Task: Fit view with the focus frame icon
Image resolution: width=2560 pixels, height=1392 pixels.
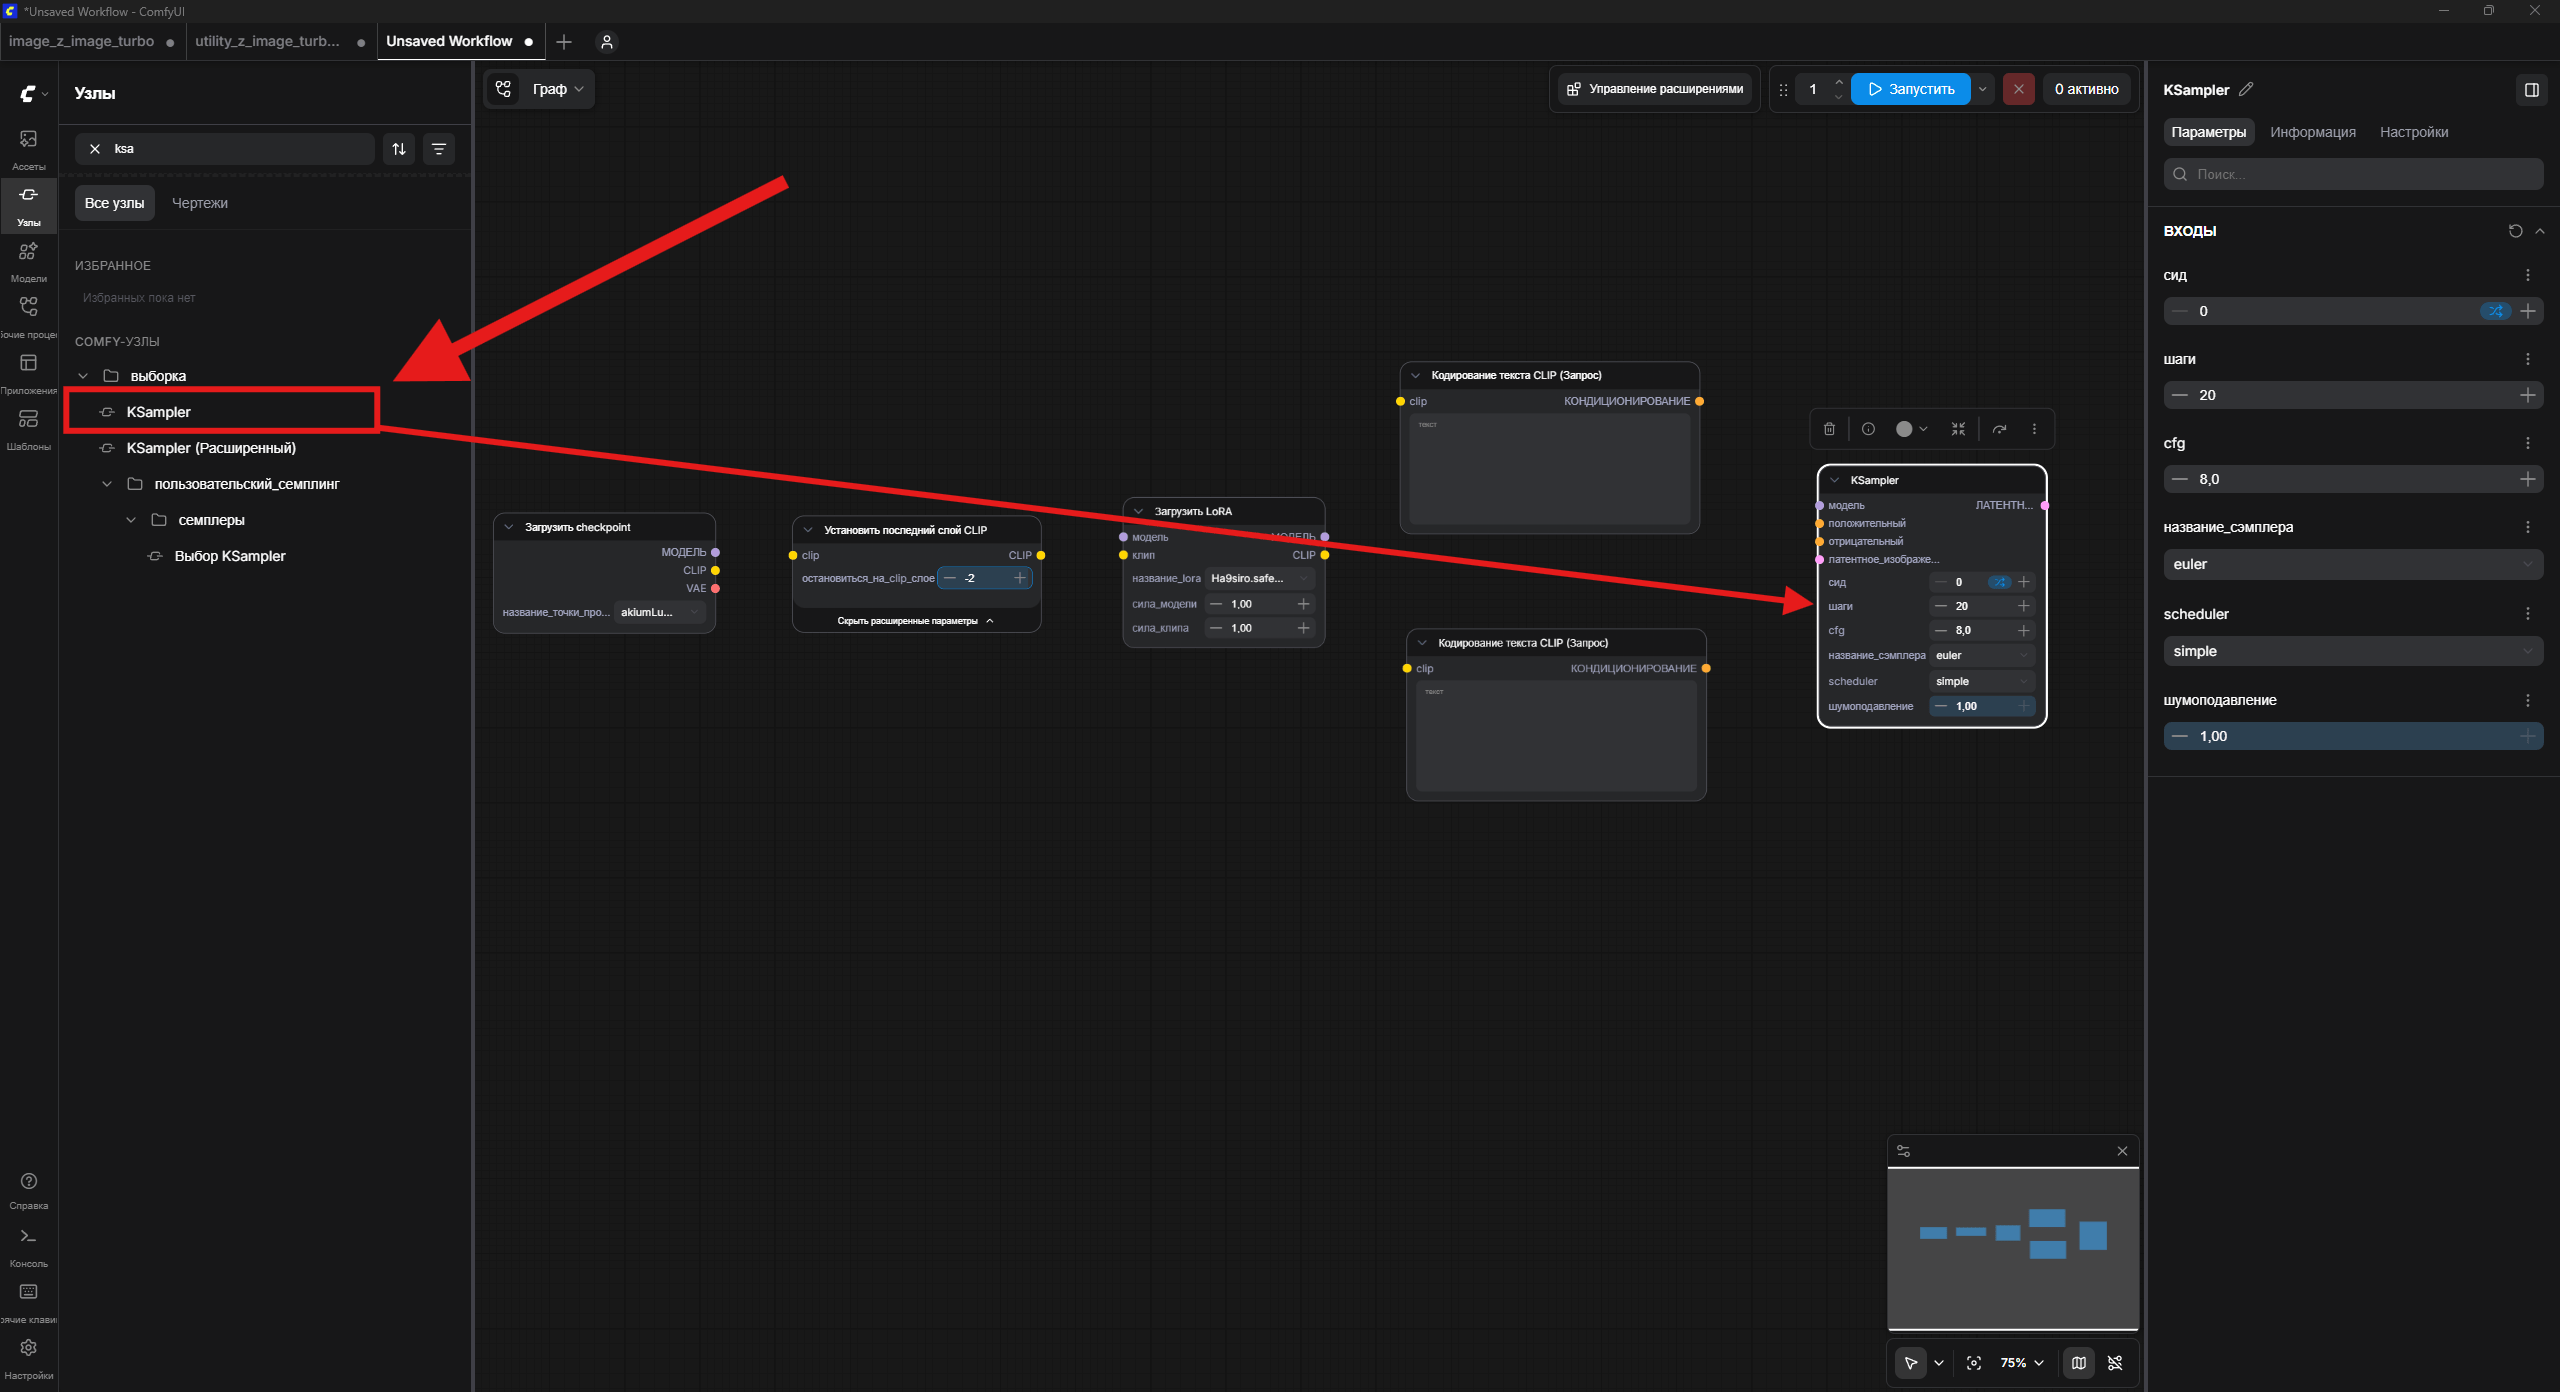Action: click(1974, 1363)
